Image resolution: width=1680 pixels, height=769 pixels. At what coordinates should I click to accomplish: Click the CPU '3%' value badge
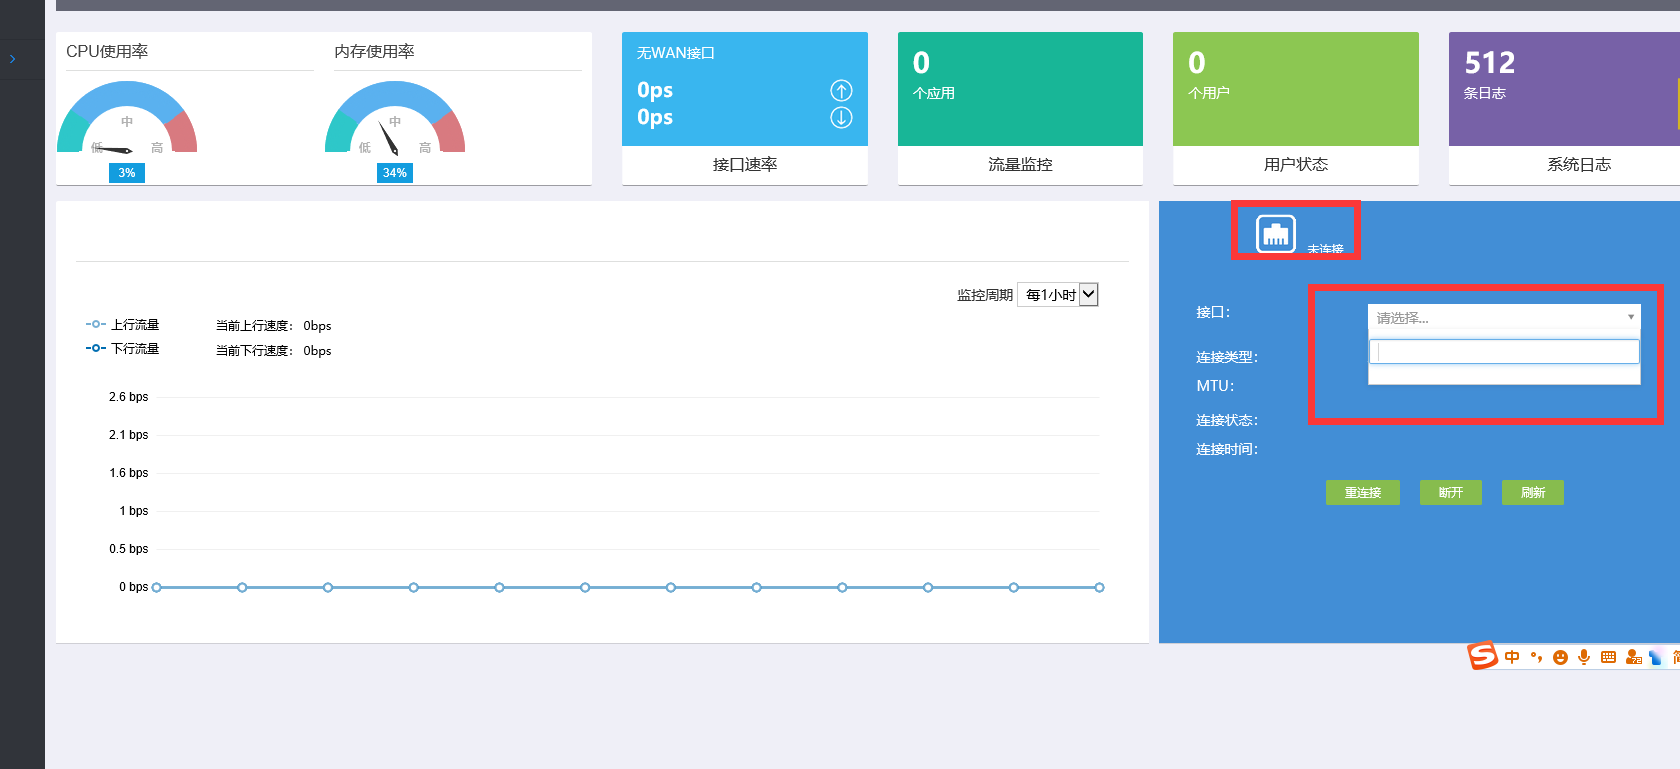click(x=127, y=173)
